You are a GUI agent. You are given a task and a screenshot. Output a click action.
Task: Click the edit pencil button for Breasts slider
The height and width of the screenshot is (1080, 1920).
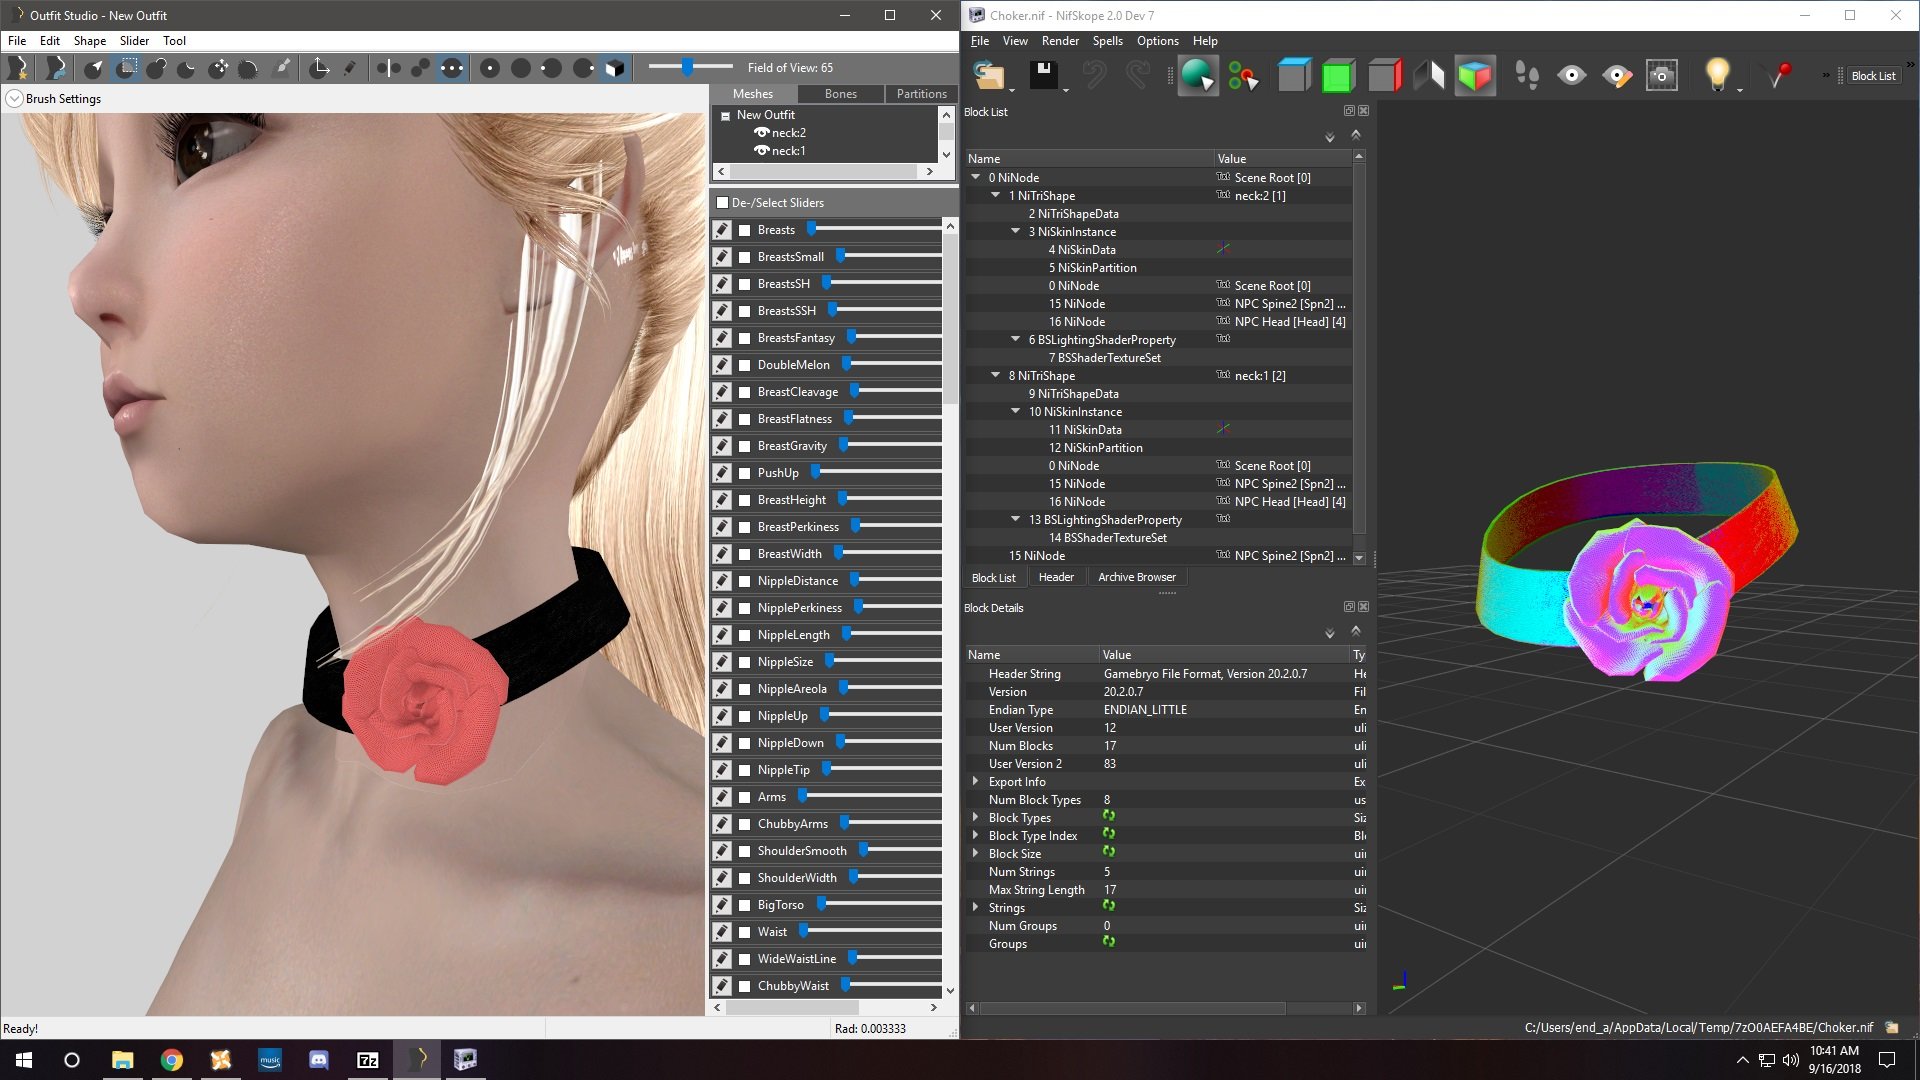(722, 230)
